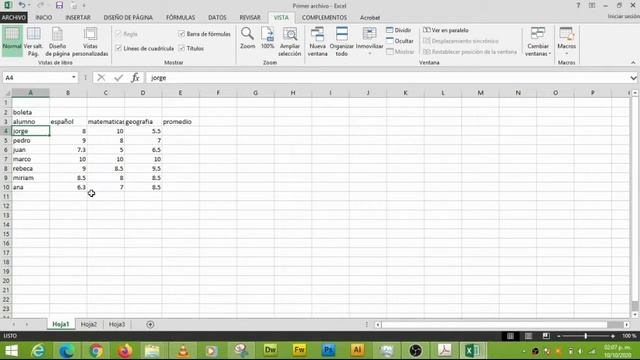The image size is (640, 360).
Task: Click Dividir window option
Action: (399, 30)
